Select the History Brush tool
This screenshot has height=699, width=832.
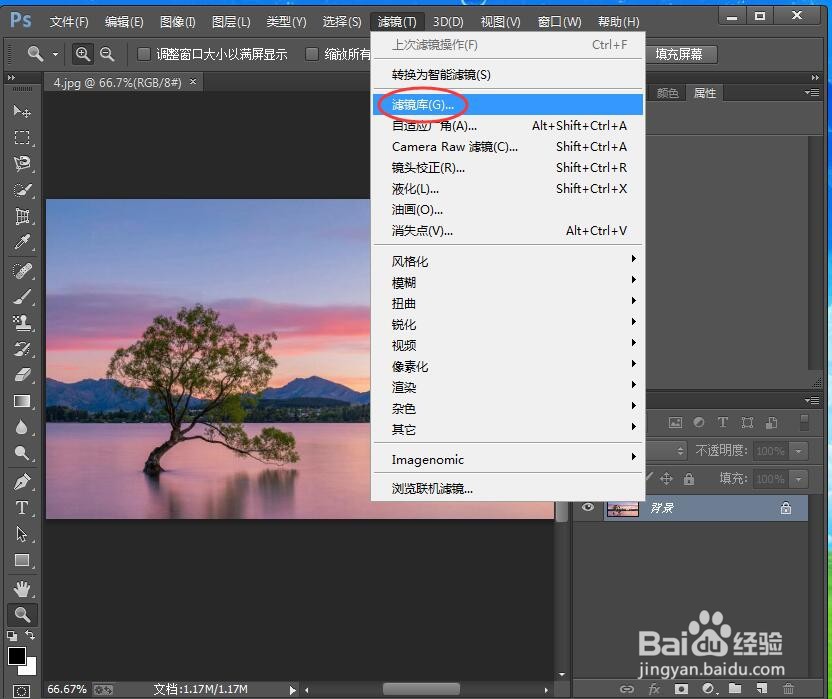pos(22,349)
